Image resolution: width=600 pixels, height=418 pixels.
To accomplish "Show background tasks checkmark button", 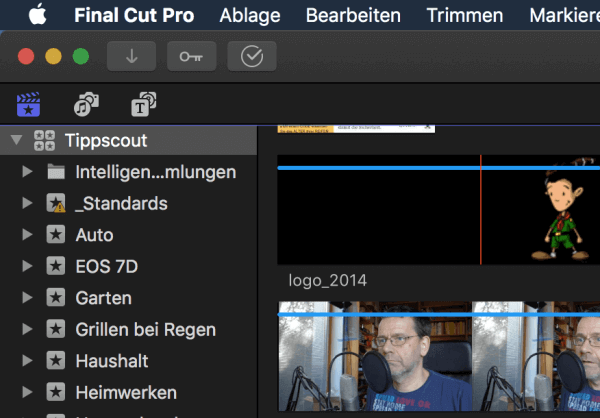I will coord(252,56).
